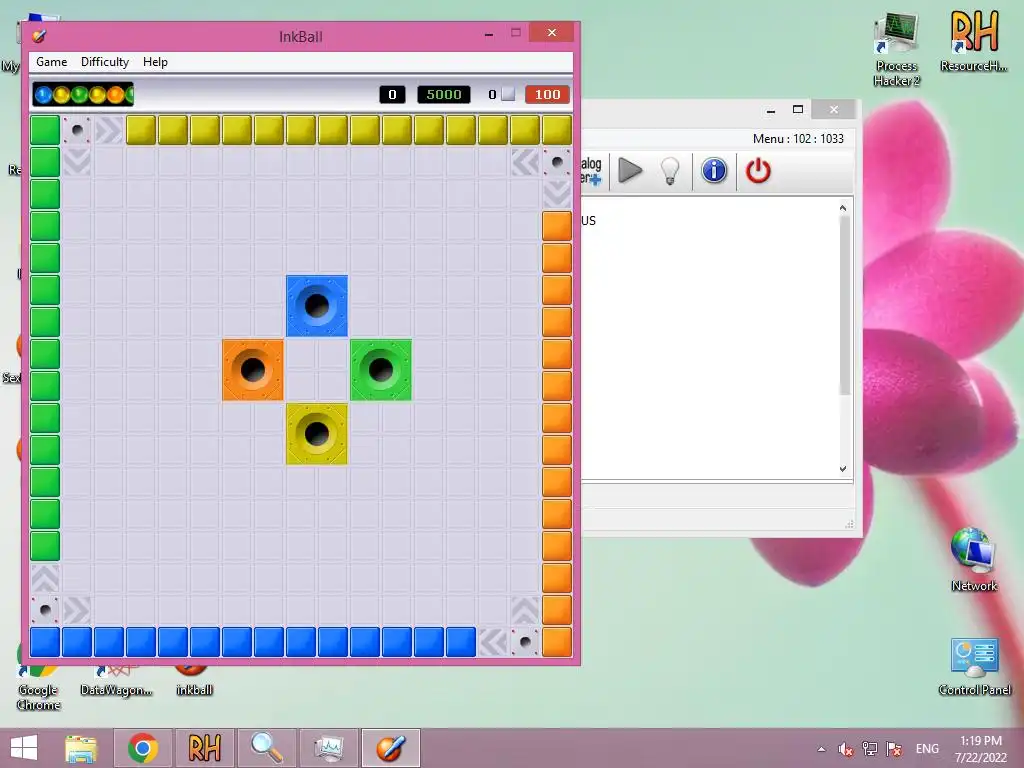Click the green hole in the board
This screenshot has width=1024, height=768.
tap(381, 370)
